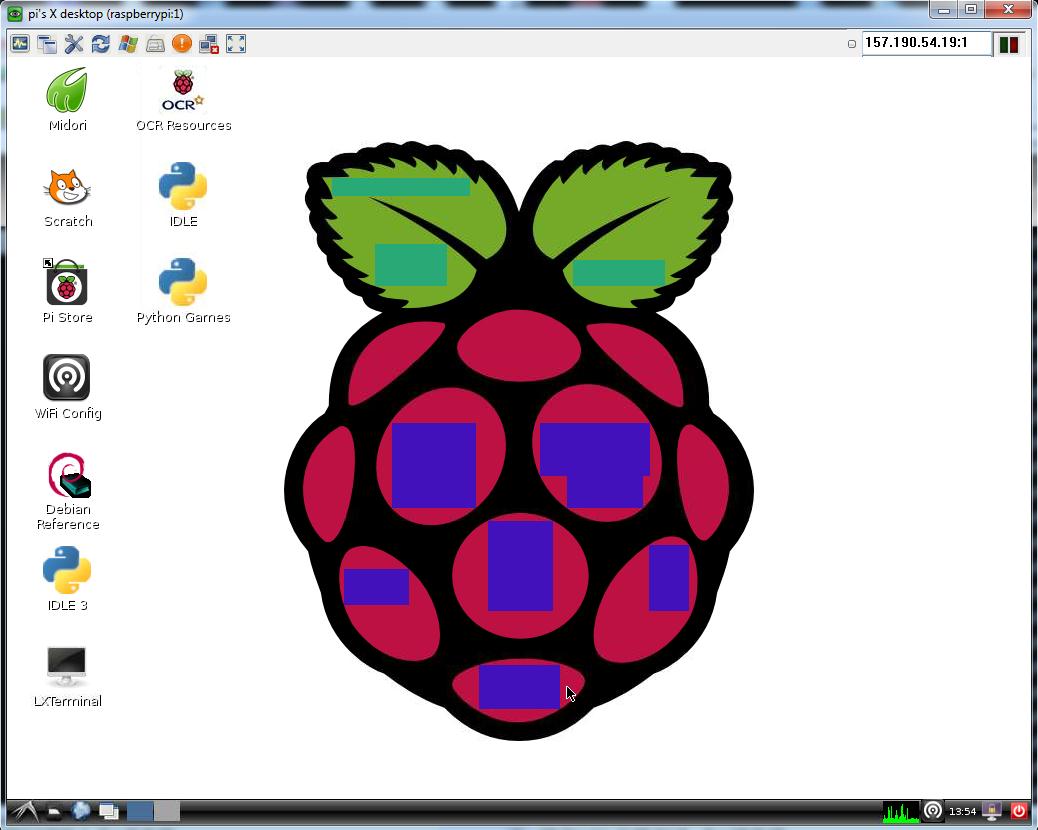
Task: Click the 13:54 taskbar clock
Action: point(963,811)
